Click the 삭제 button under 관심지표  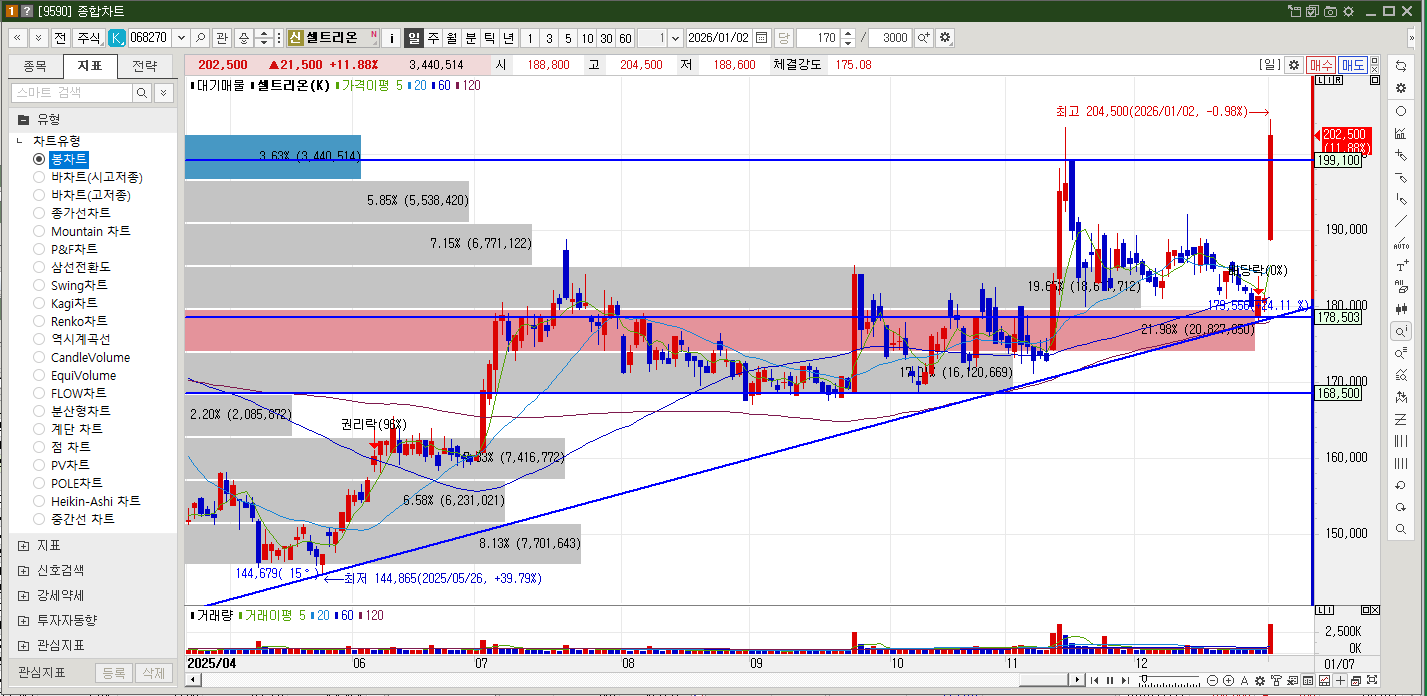coord(152,673)
